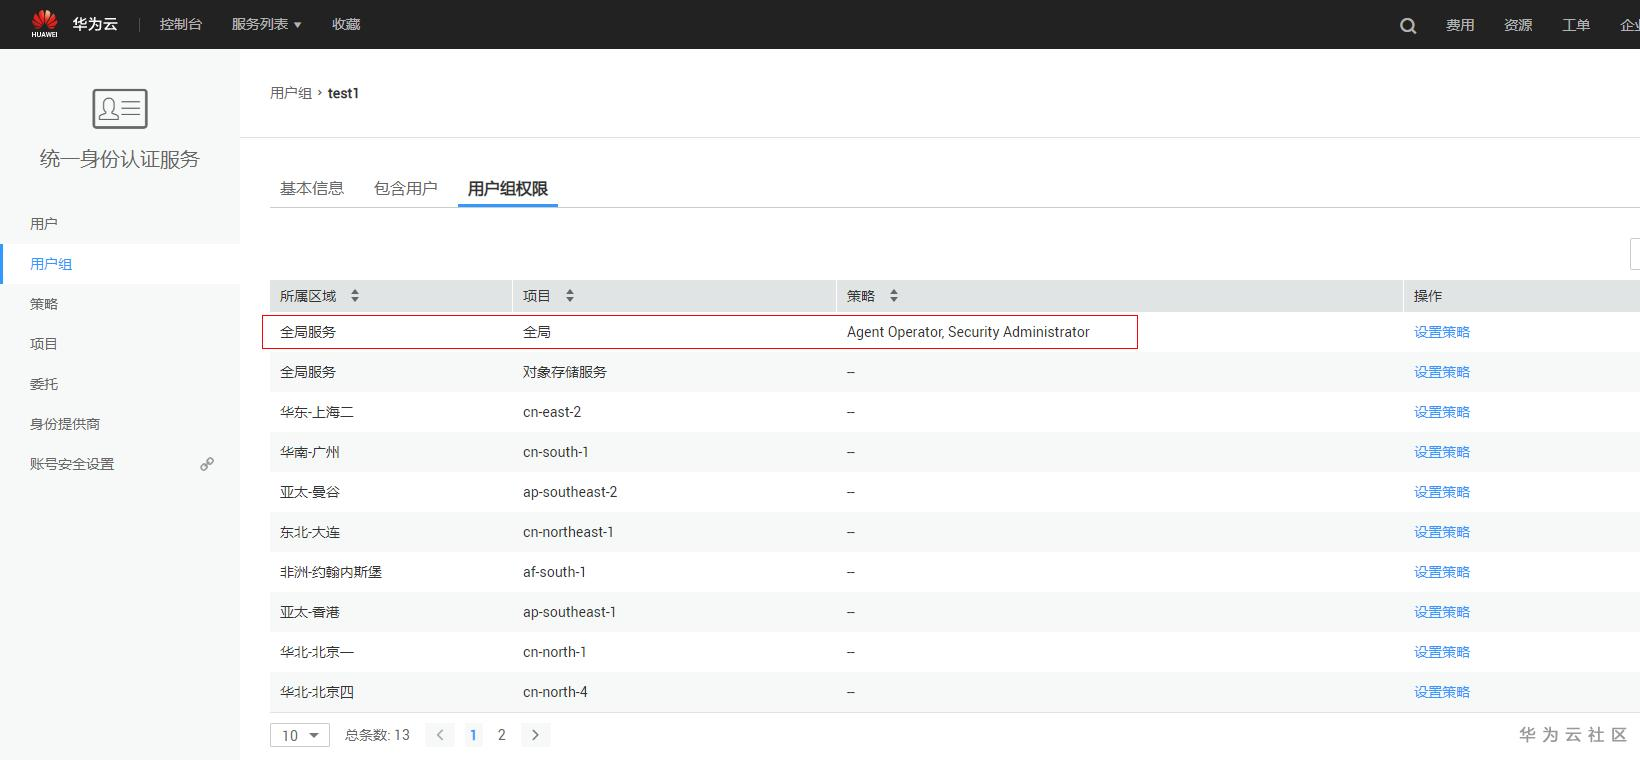Click the test1 breadcrumb text

pos(343,93)
